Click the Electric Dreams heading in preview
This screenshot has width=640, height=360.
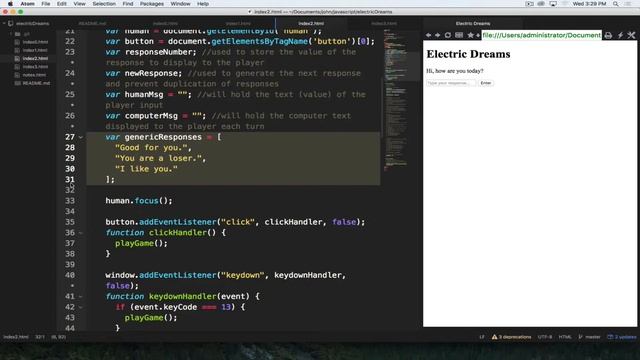(468, 54)
